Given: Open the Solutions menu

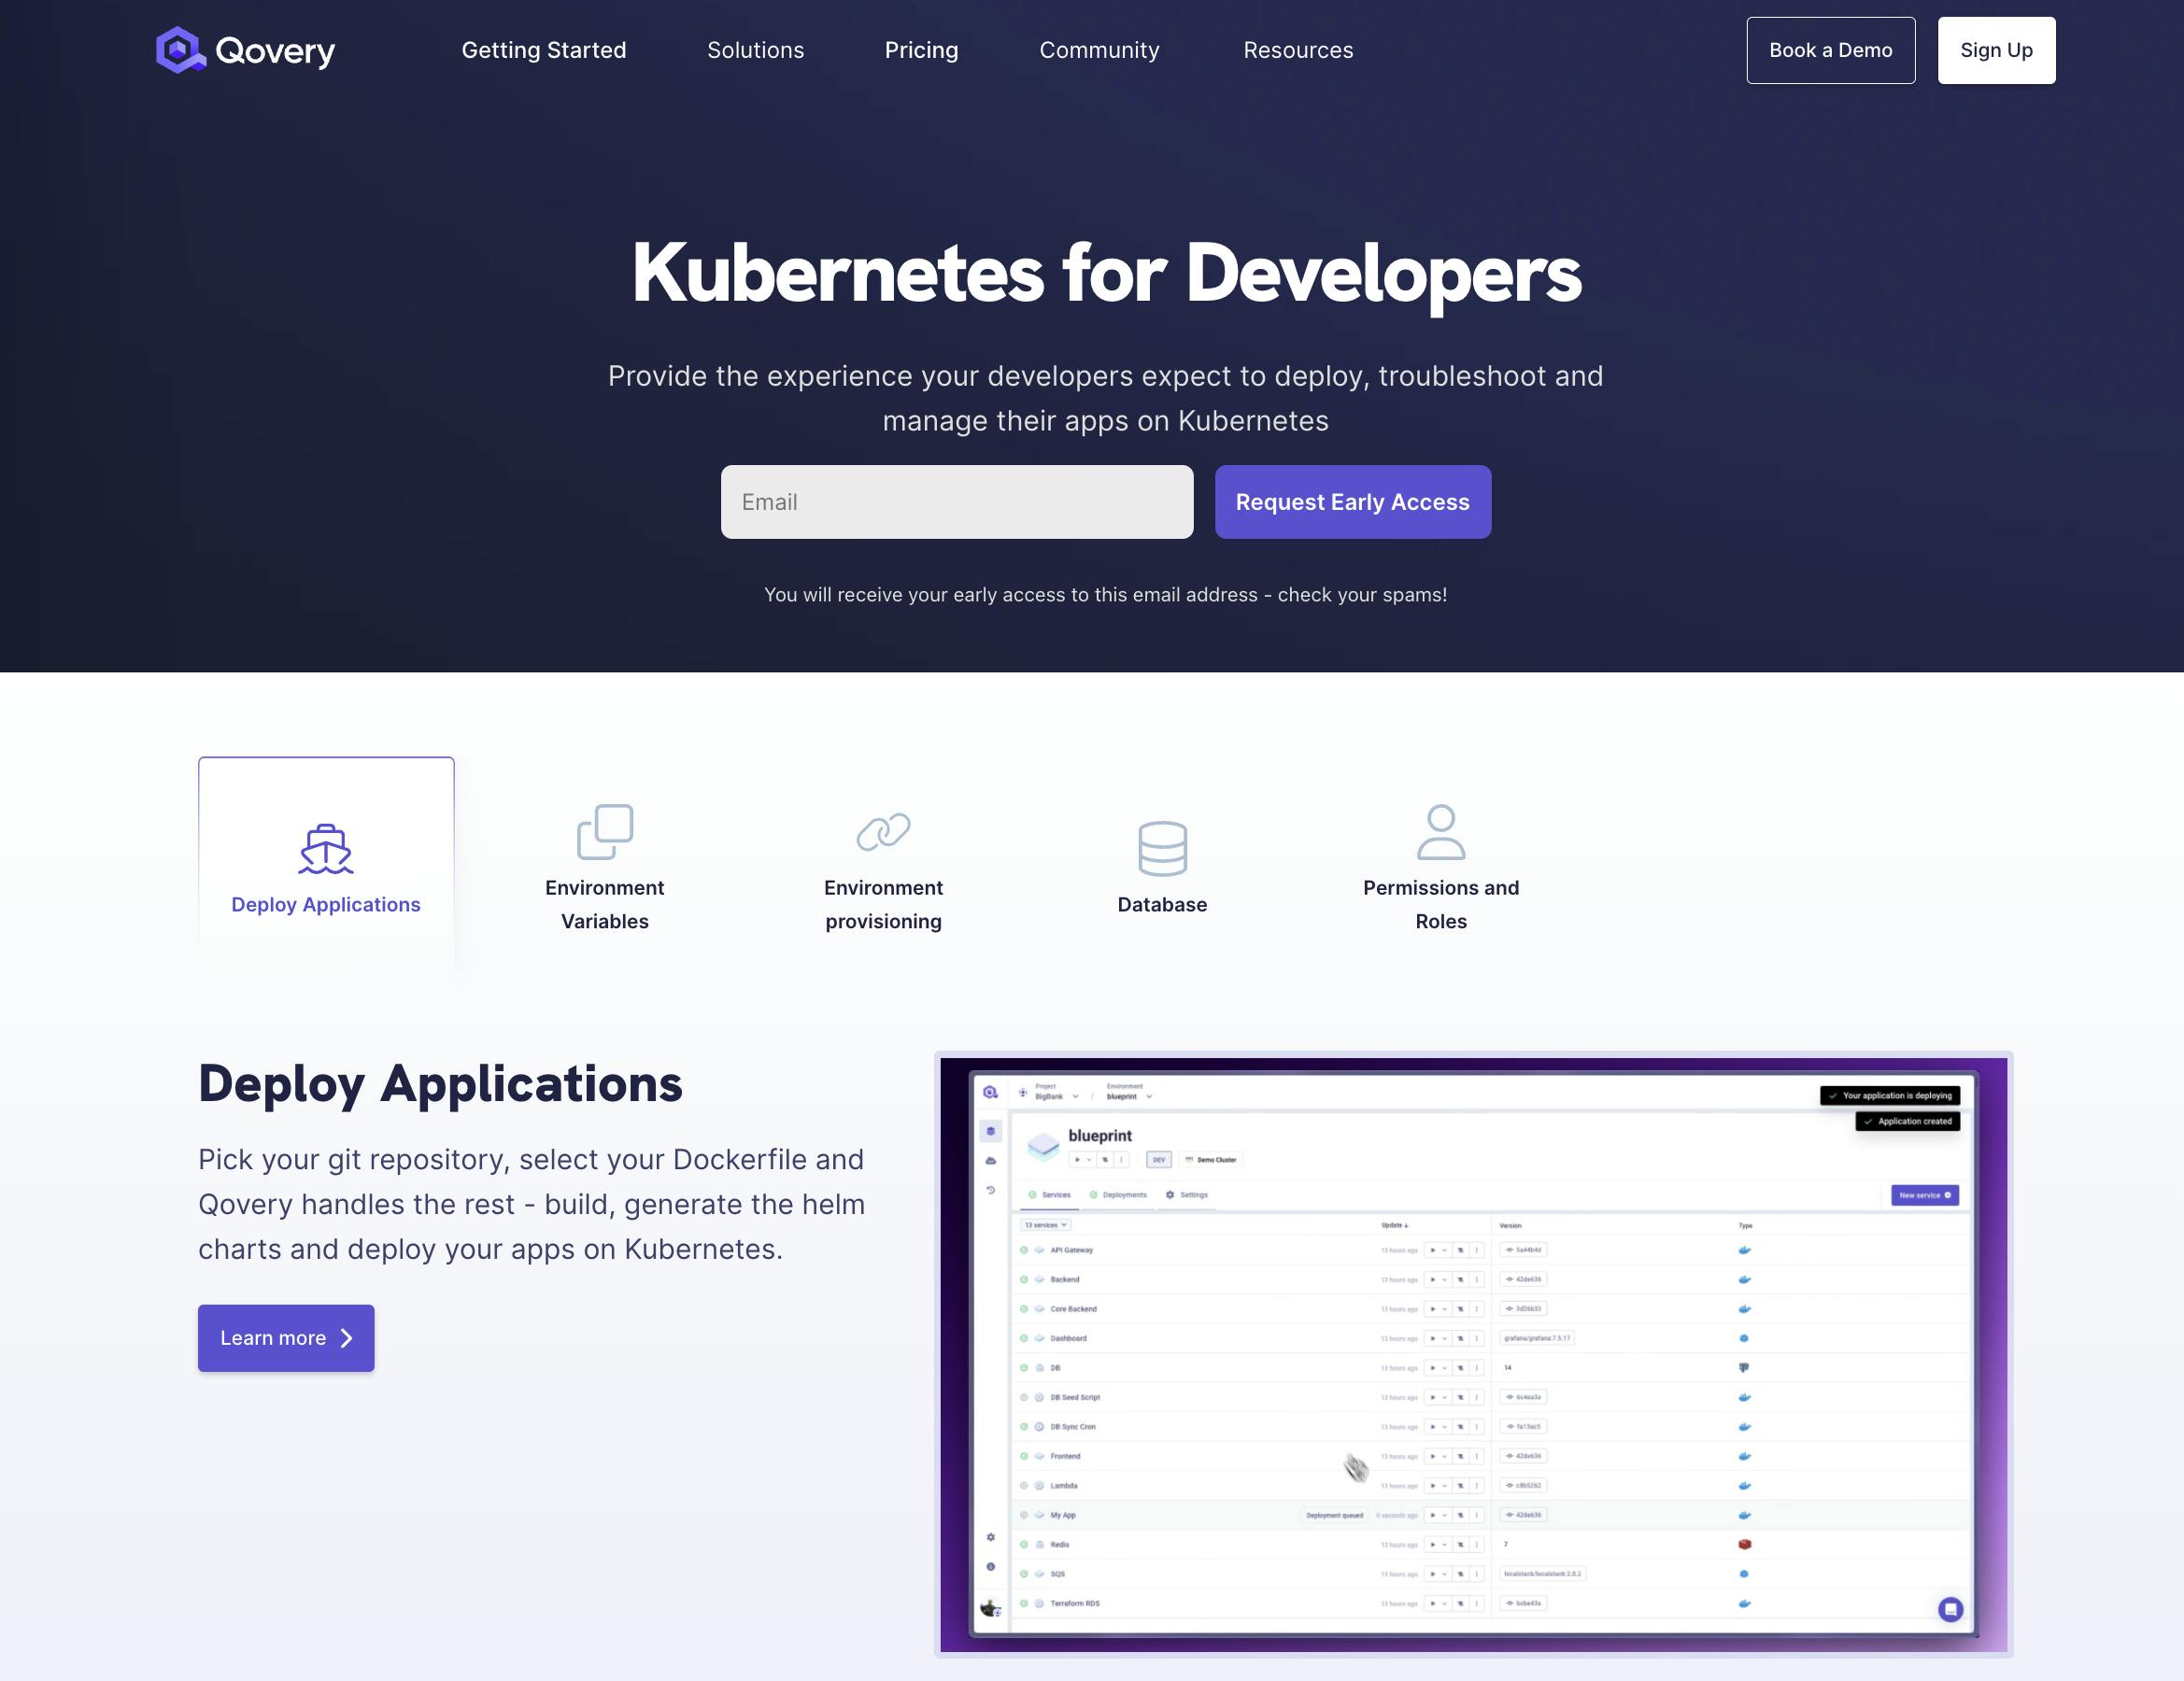Looking at the screenshot, I should [x=755, y=50].
